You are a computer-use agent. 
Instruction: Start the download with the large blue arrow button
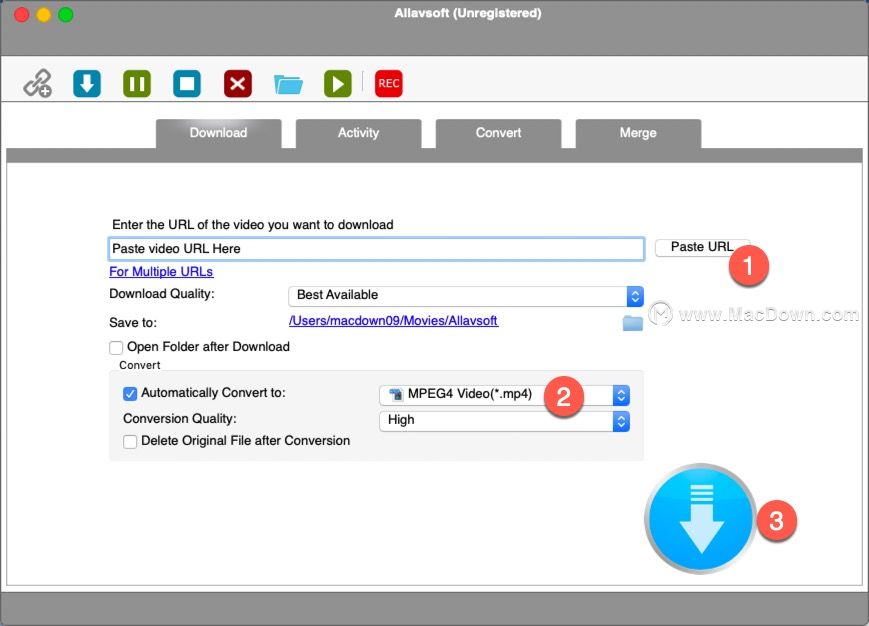tap(701, 519)
